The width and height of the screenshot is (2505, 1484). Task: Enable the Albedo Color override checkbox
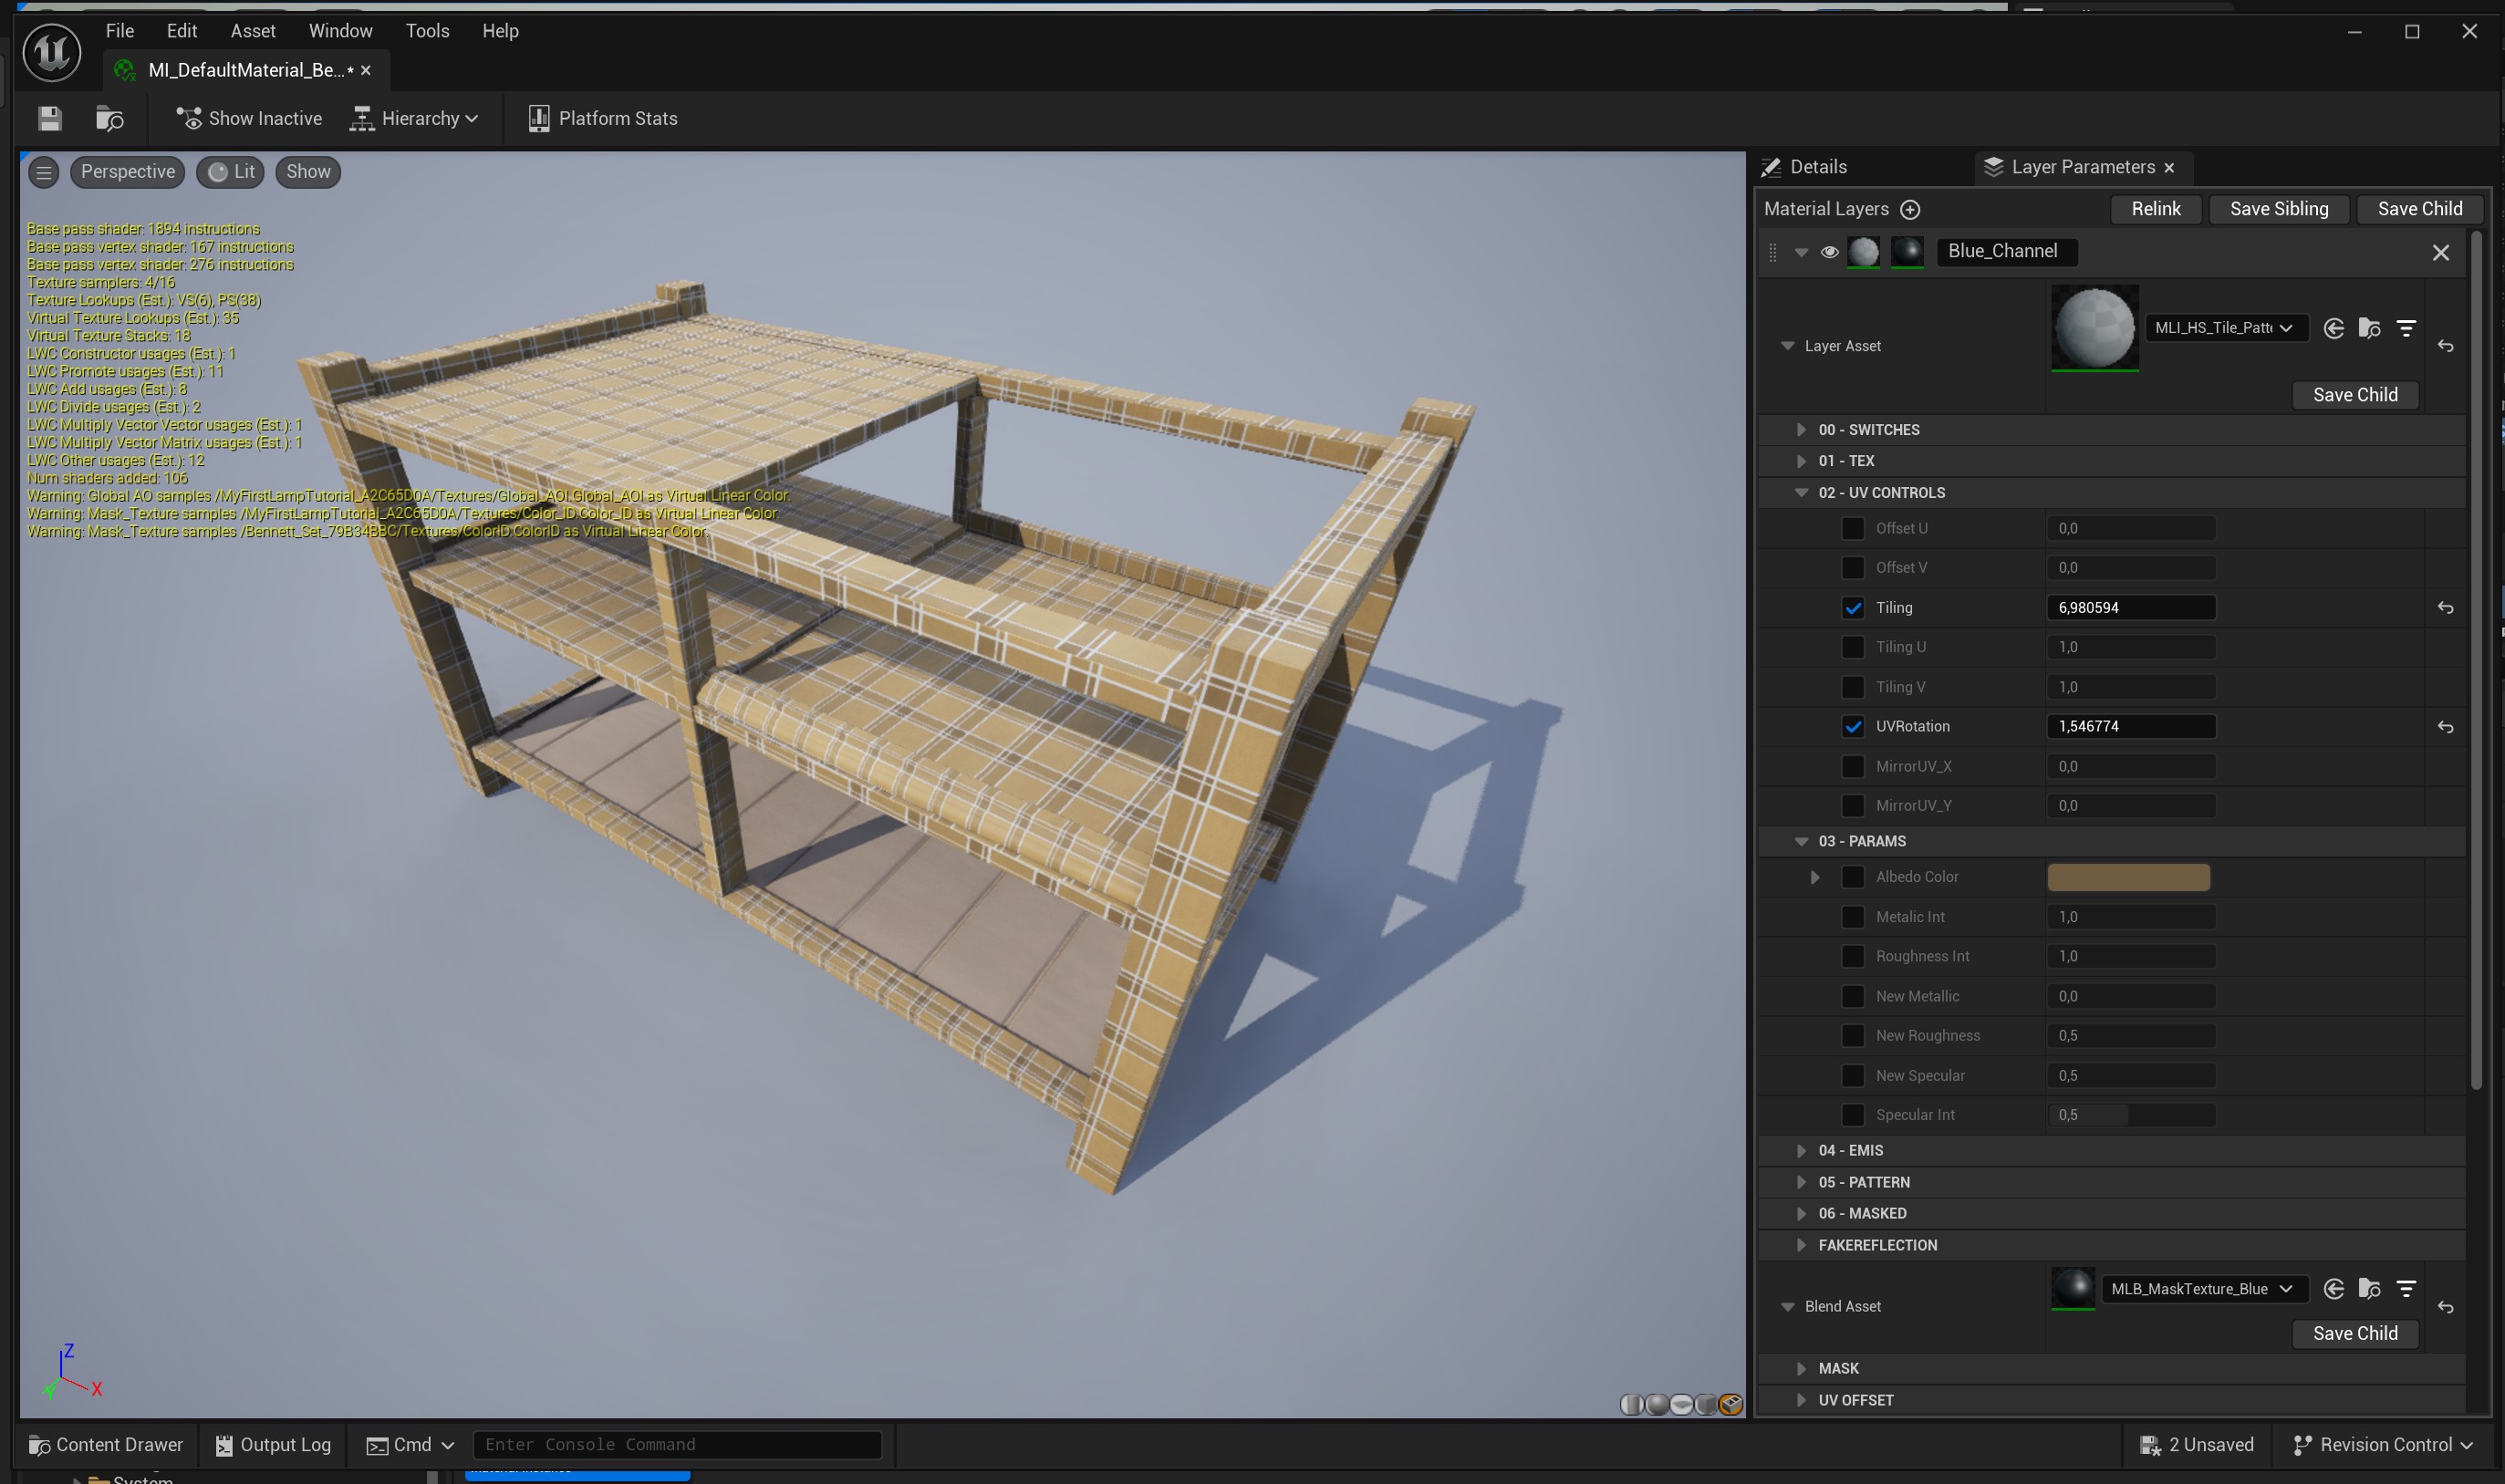click(1853, 877)
